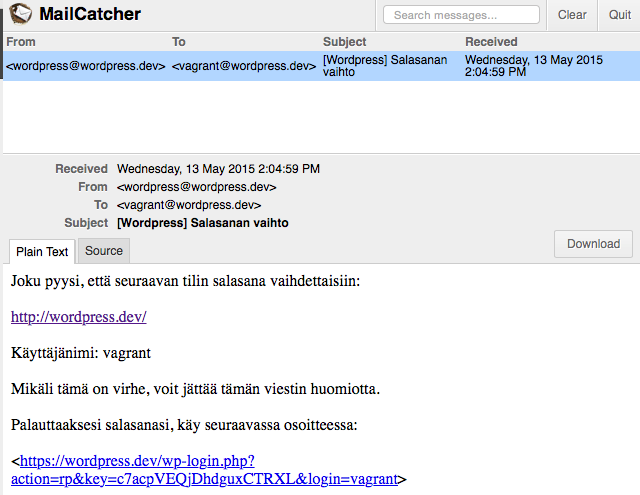
Task: Click the recipient vagrant@wordpress.dev in message list
Action: 244,66
